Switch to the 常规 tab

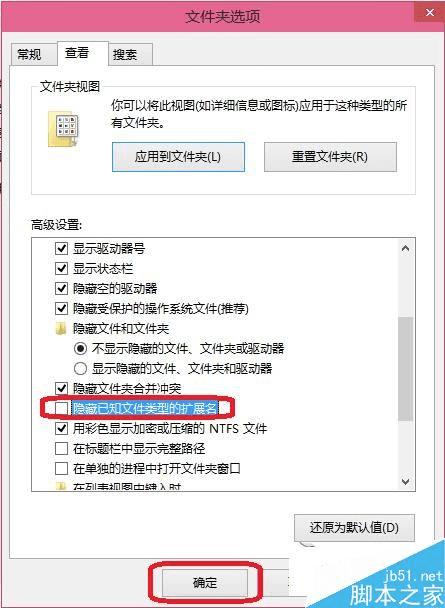[x=30, y=54]
